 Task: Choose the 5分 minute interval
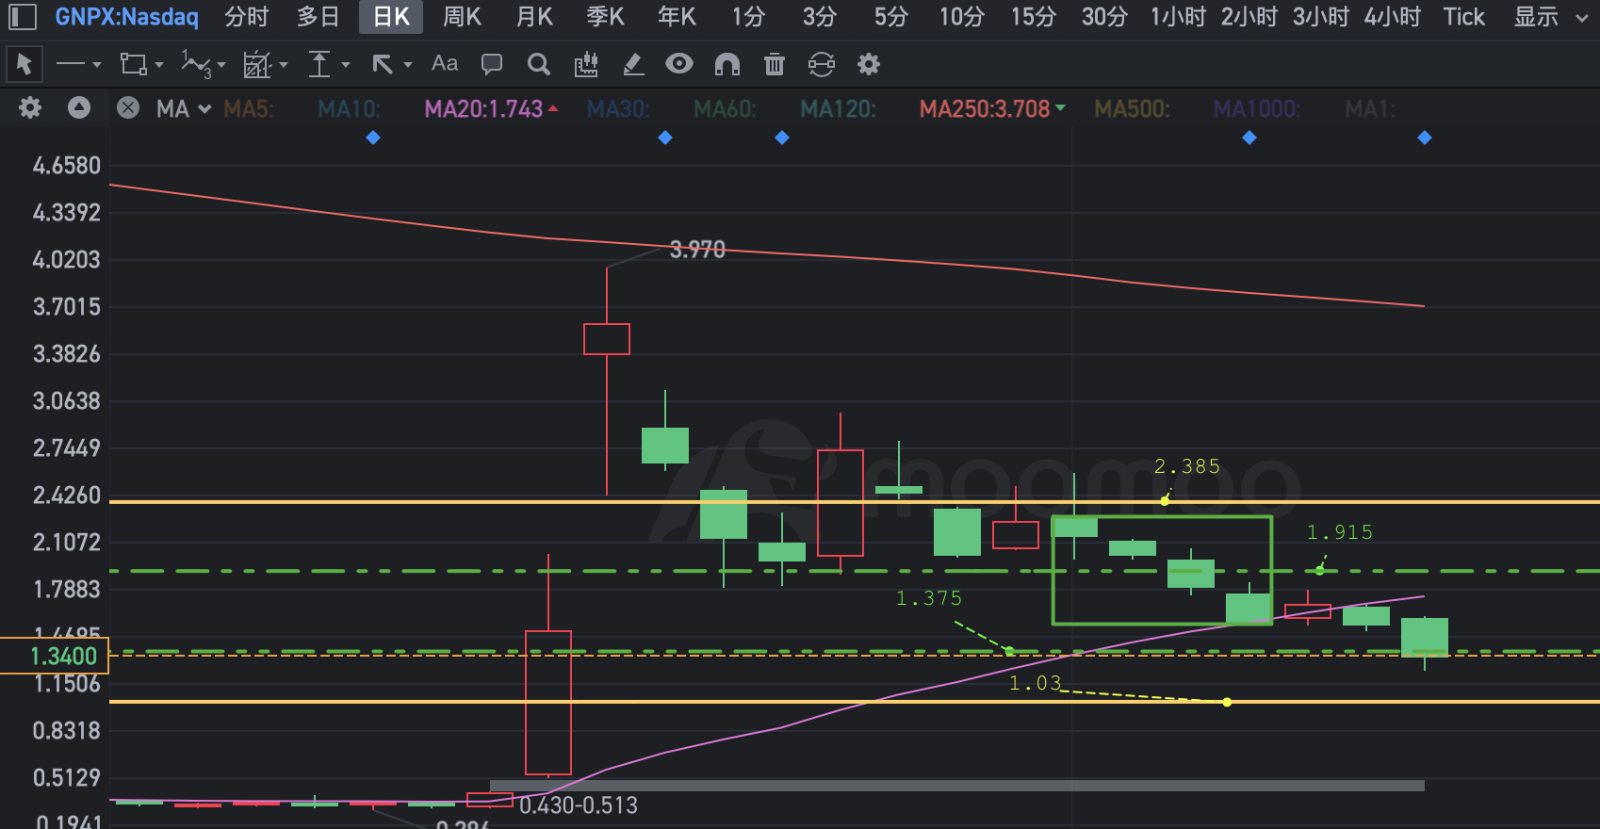click(x=891, y=17)
